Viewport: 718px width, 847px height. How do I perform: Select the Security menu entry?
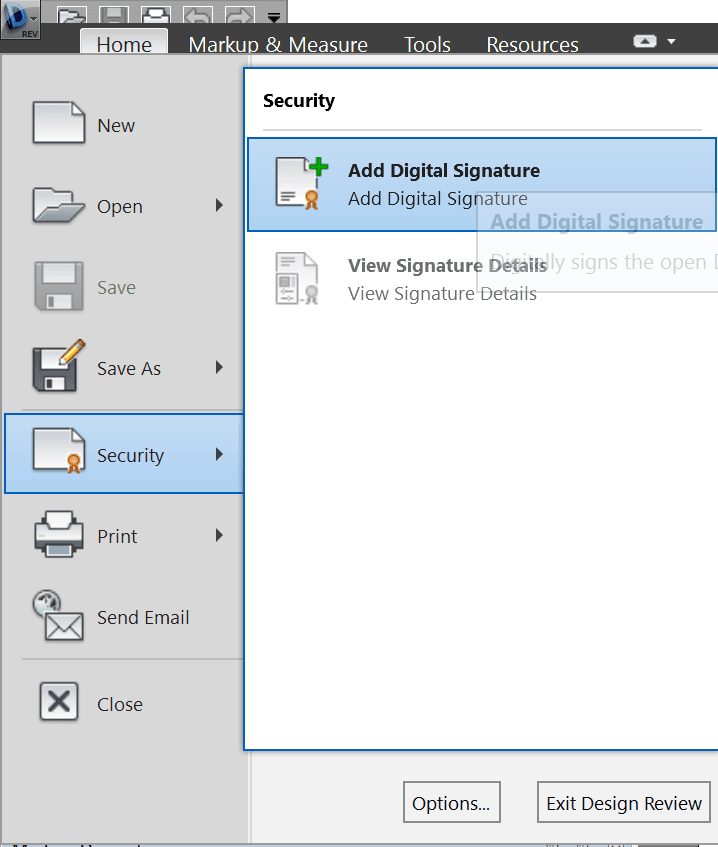pos(124,455)
